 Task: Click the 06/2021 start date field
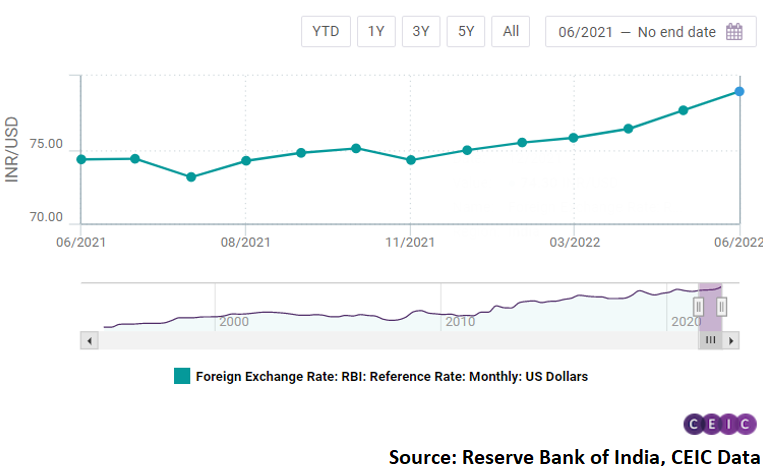[x=585, y=32]
